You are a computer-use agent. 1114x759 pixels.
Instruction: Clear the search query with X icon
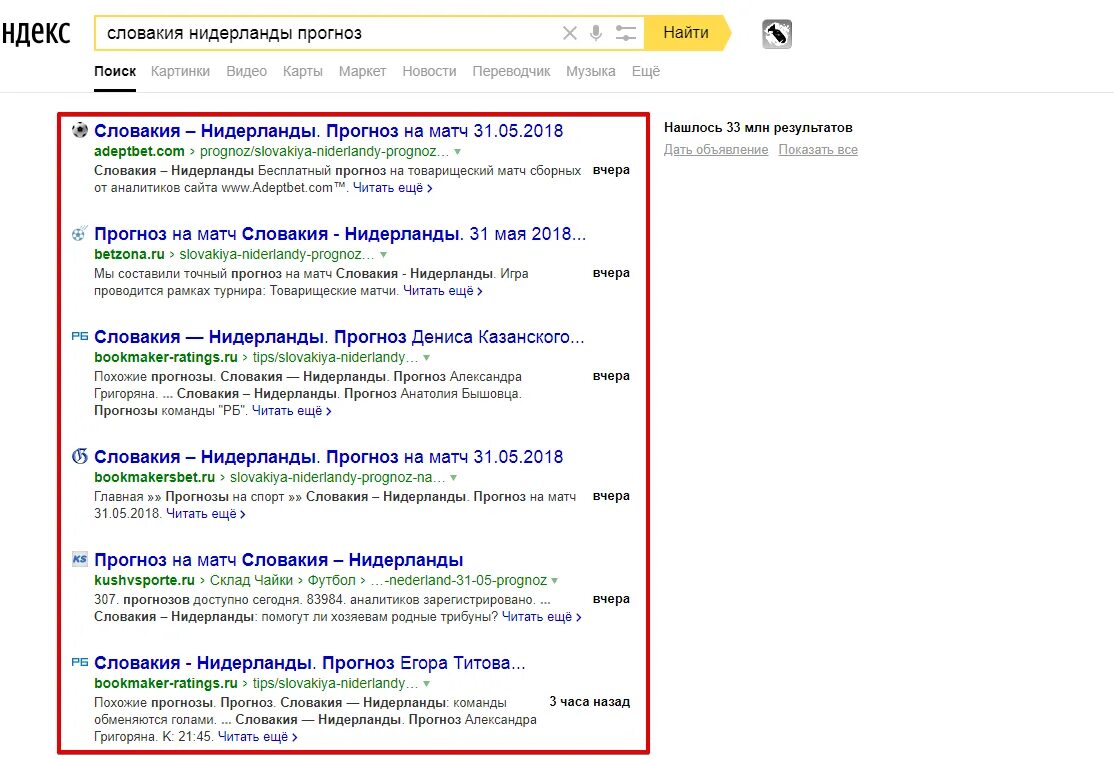point(569,33)
